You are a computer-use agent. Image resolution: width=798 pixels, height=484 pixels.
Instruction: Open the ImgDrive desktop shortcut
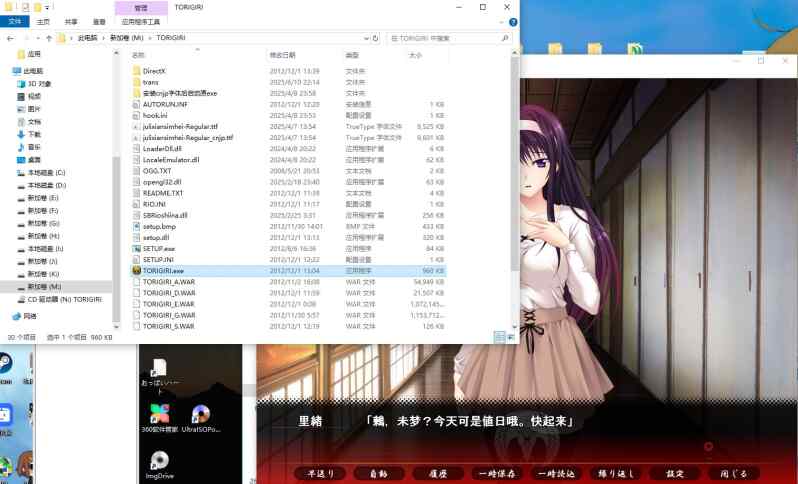[x=159, y=465]
